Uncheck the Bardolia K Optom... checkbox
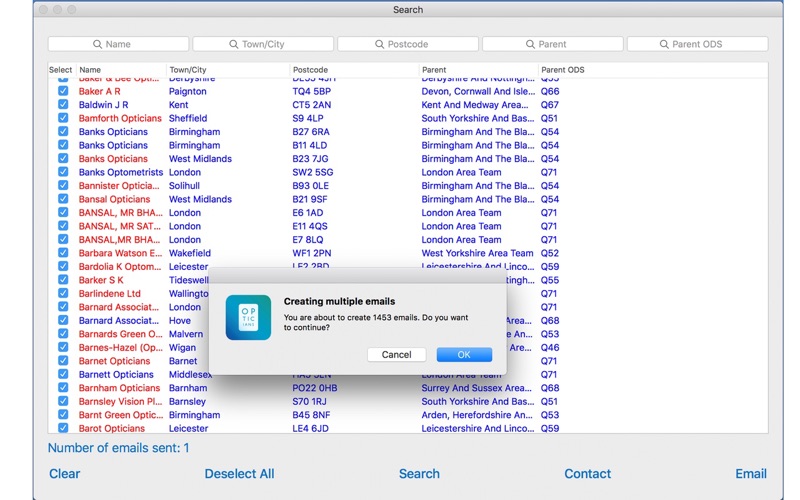Viewport: 800px width, 500px height. click(63, 266)
